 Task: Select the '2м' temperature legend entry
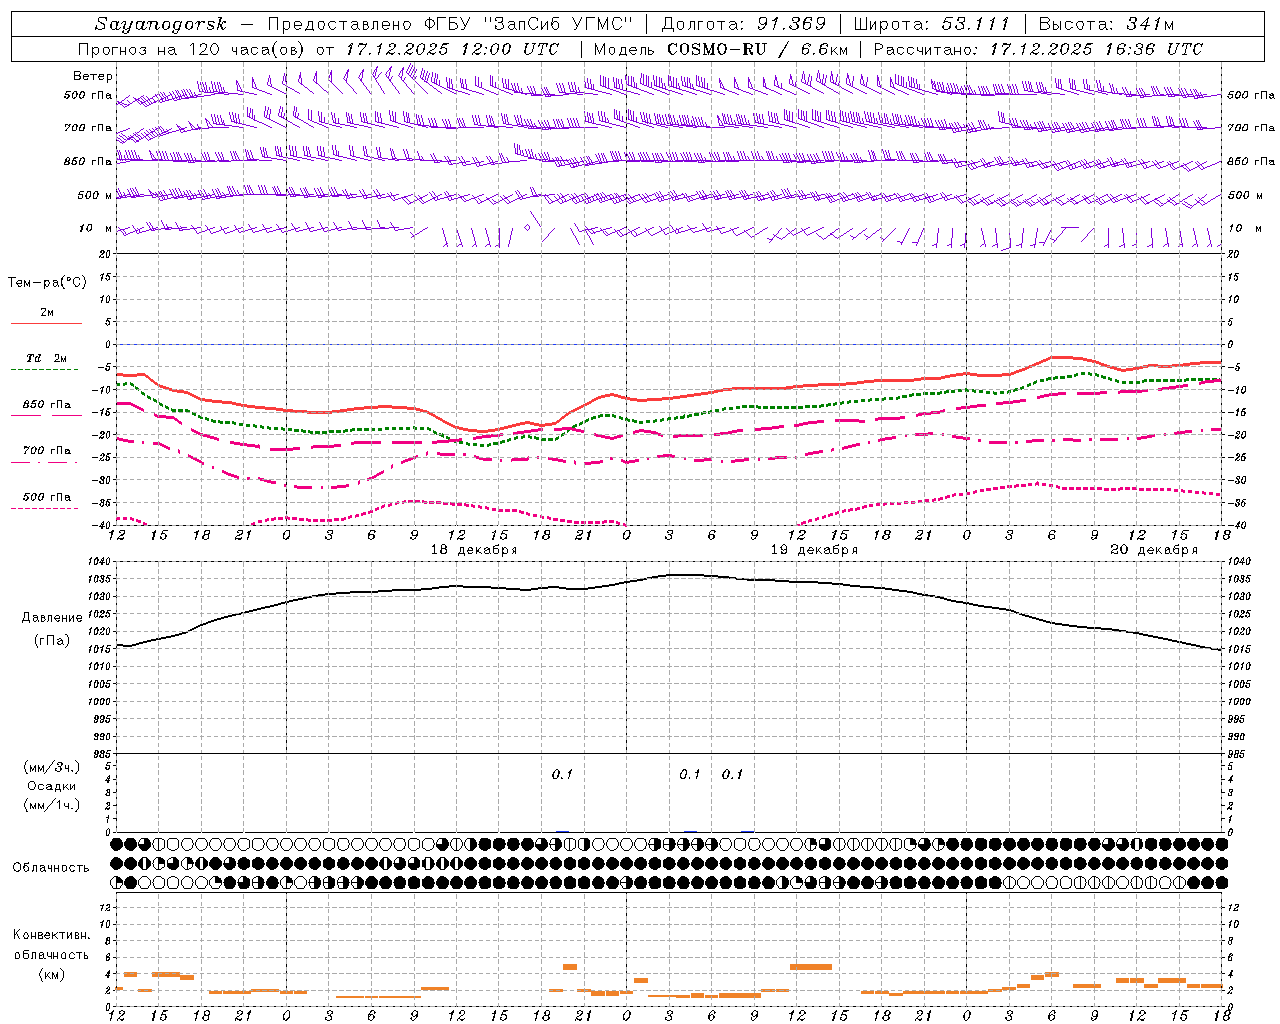pos(47,312)
